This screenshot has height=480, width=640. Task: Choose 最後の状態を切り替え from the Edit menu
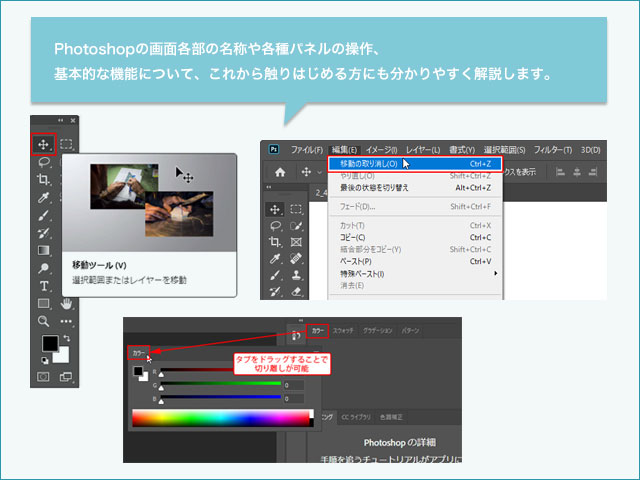(416, 188)
